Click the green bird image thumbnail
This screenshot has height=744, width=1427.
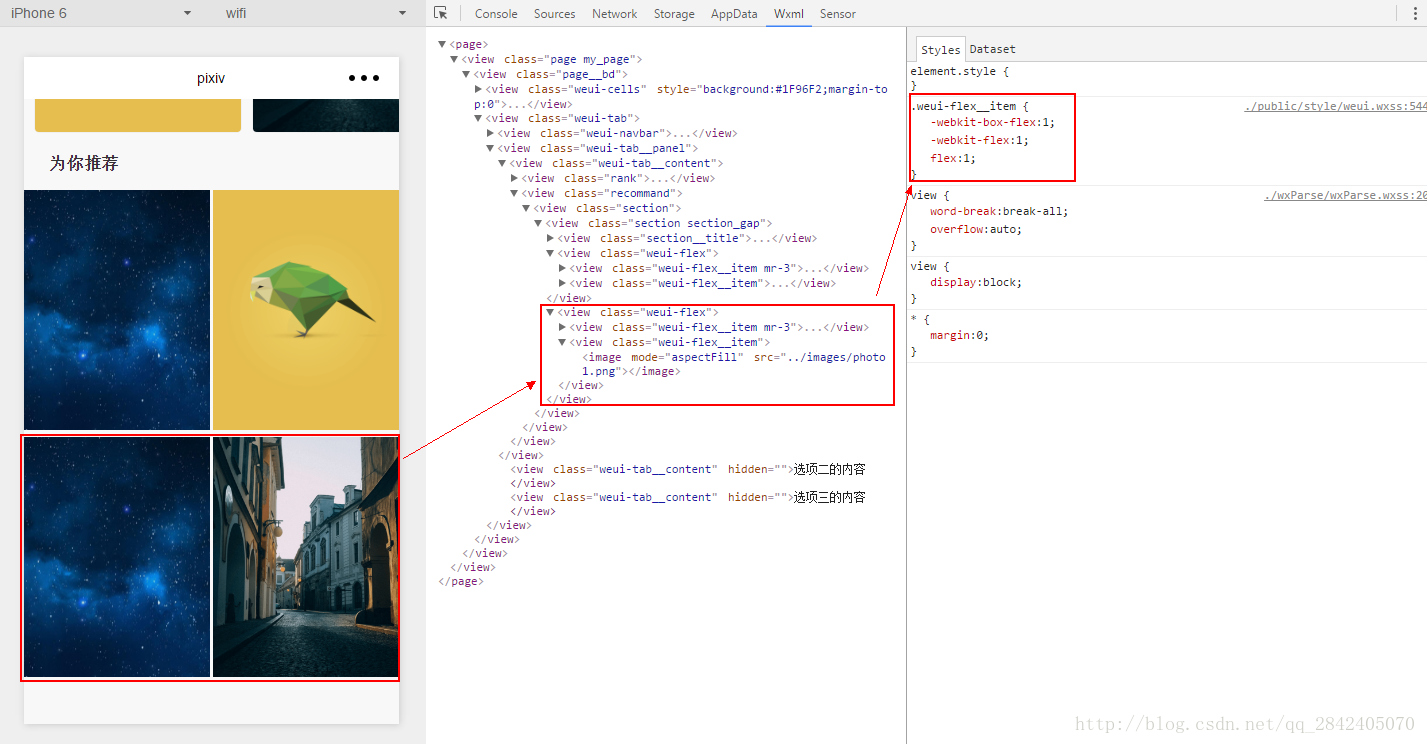point(306,310)
